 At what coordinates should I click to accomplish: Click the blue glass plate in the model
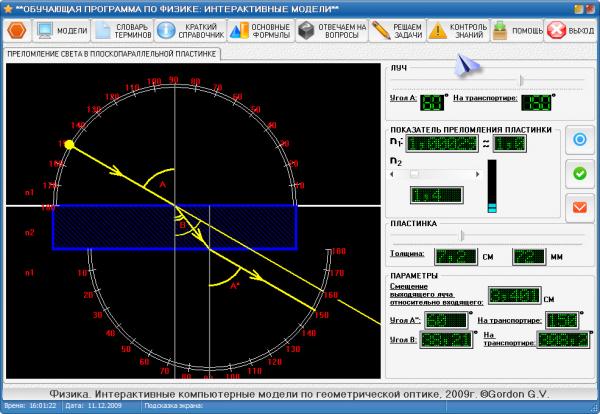pos(174,227)
